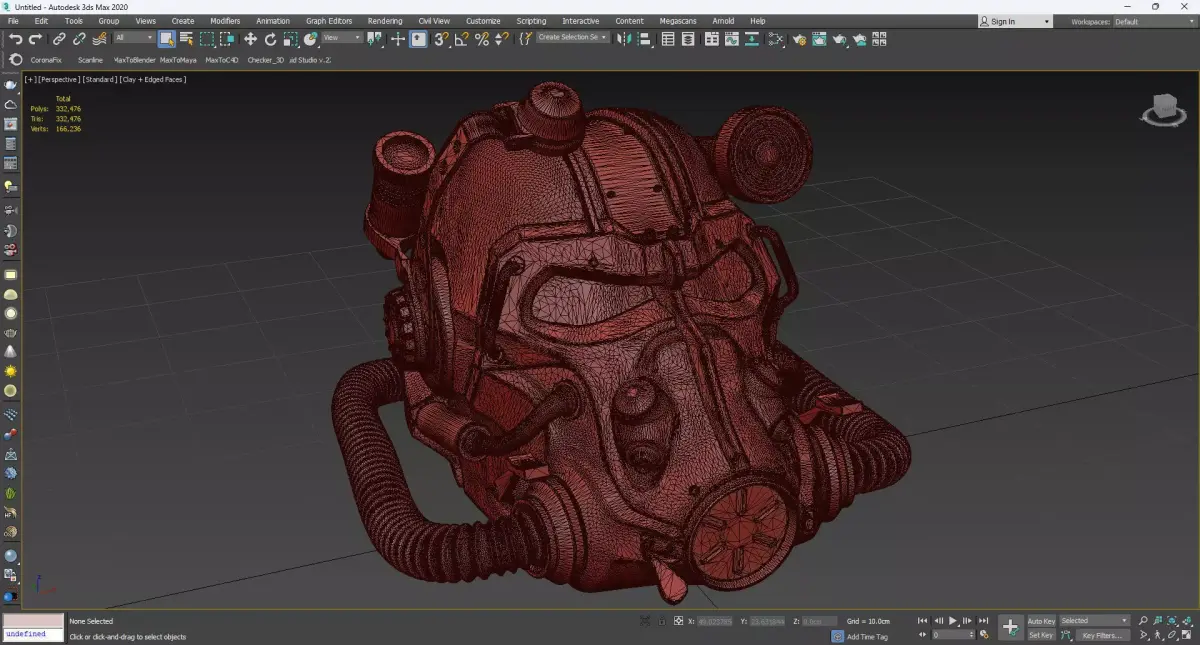Open the Render Setup teapot icon
The width and height of the screenshot is (1200, 645).
pos(799,39)
